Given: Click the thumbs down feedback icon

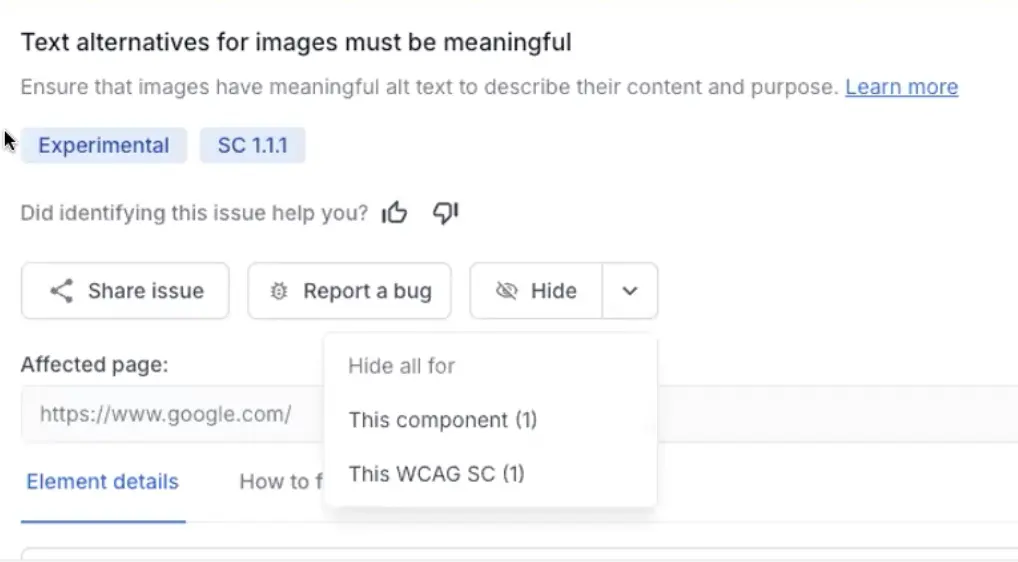Looking at the screenshot, I should pos(445,213).
